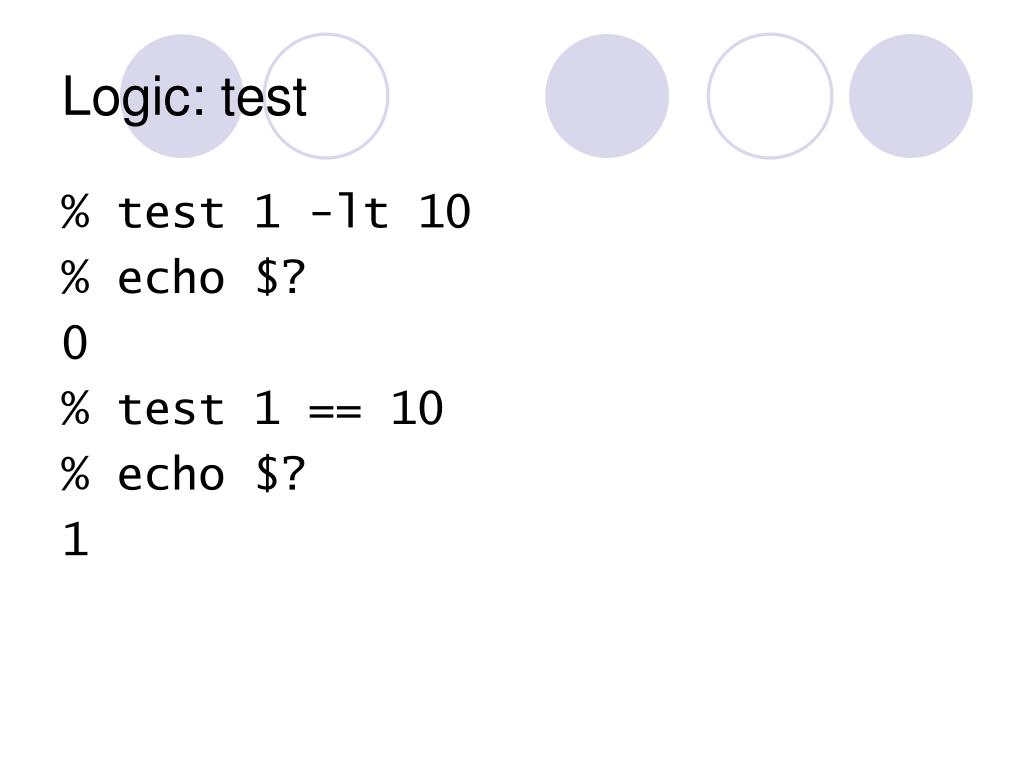Click the 'Logic: test' slide title
The height and width of the screenshot is (768, 1024).
pos(184,98)
